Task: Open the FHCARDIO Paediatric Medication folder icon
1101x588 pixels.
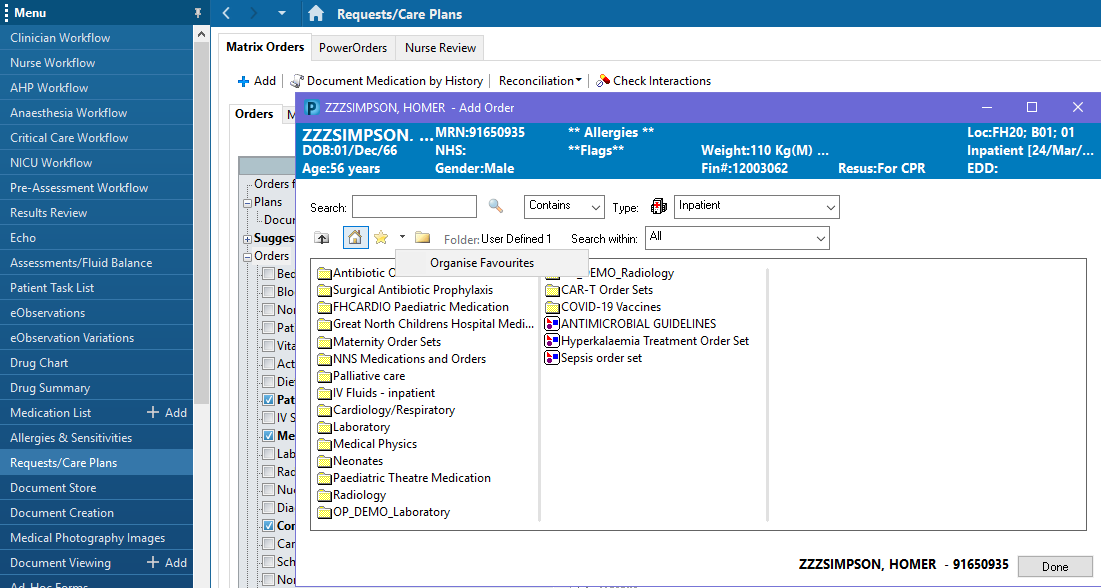Action: click(324, 307)
